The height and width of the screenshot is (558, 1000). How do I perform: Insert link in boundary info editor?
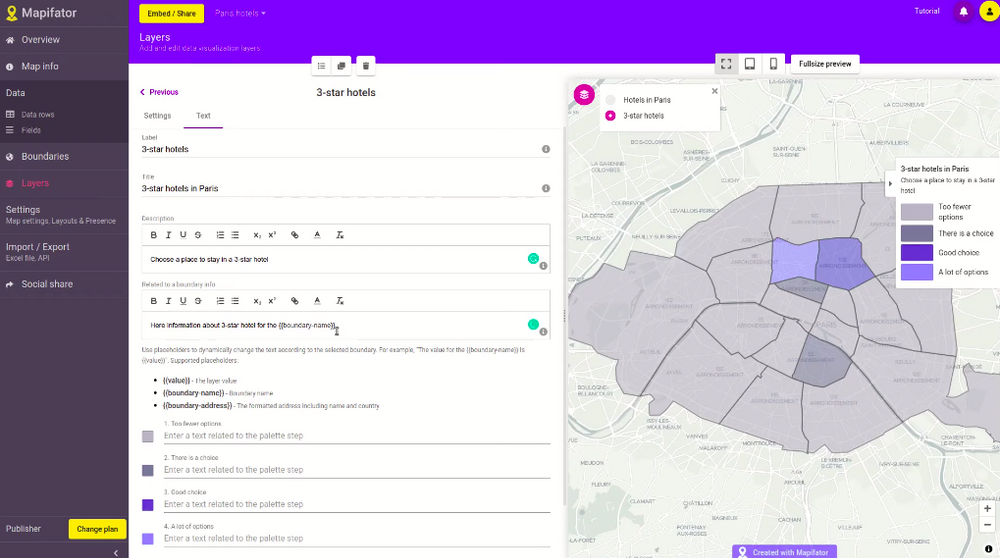[x=295, y=300]
